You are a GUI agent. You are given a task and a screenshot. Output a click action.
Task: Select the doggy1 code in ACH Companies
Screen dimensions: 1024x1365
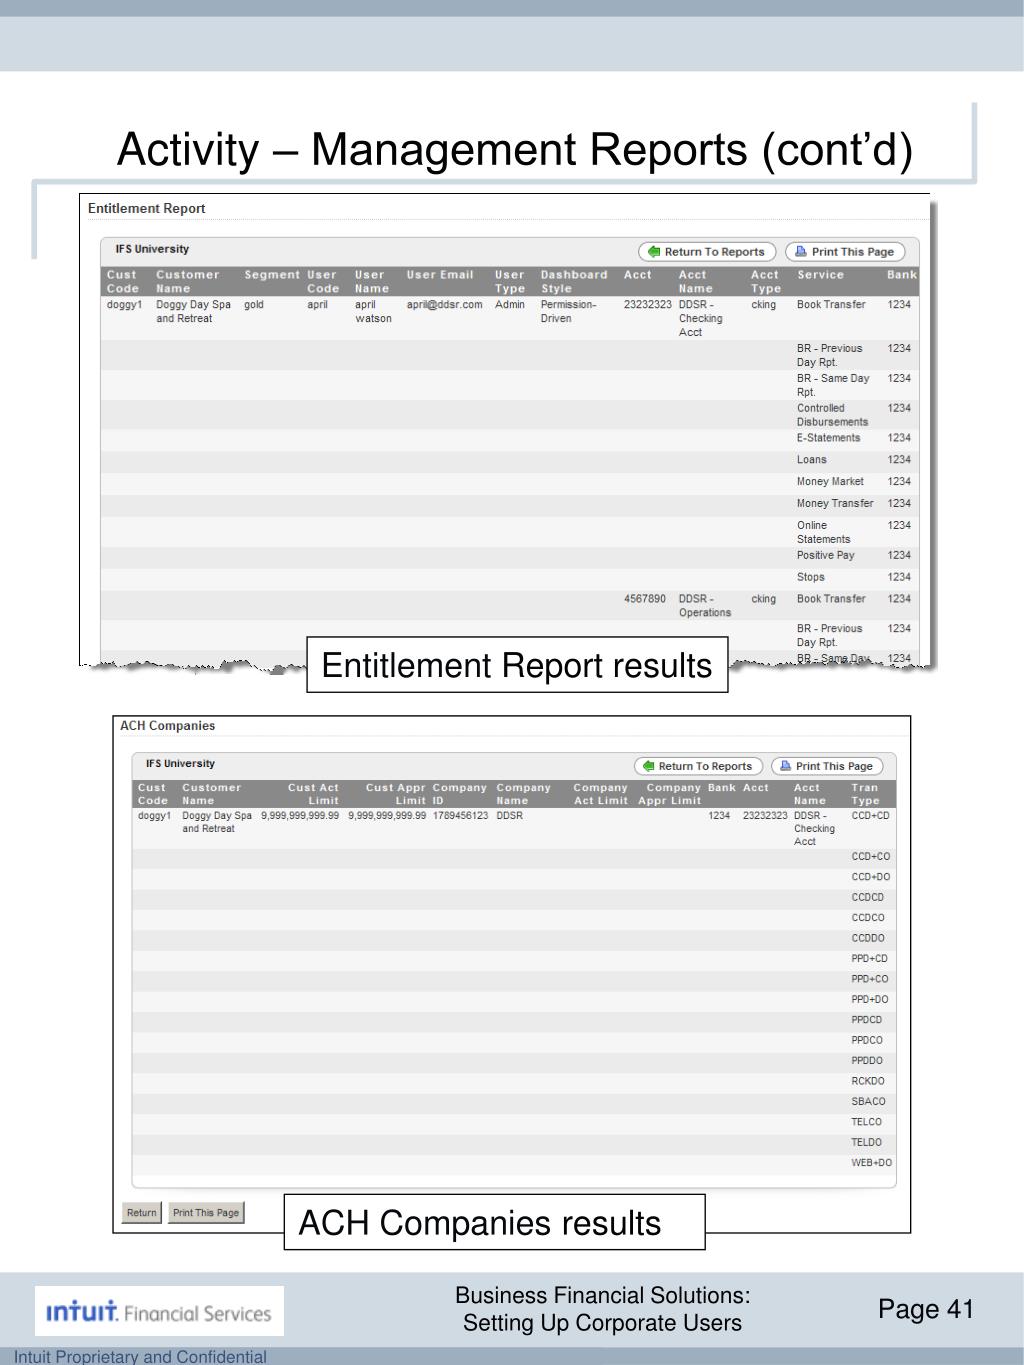click(x=154, y=816)
